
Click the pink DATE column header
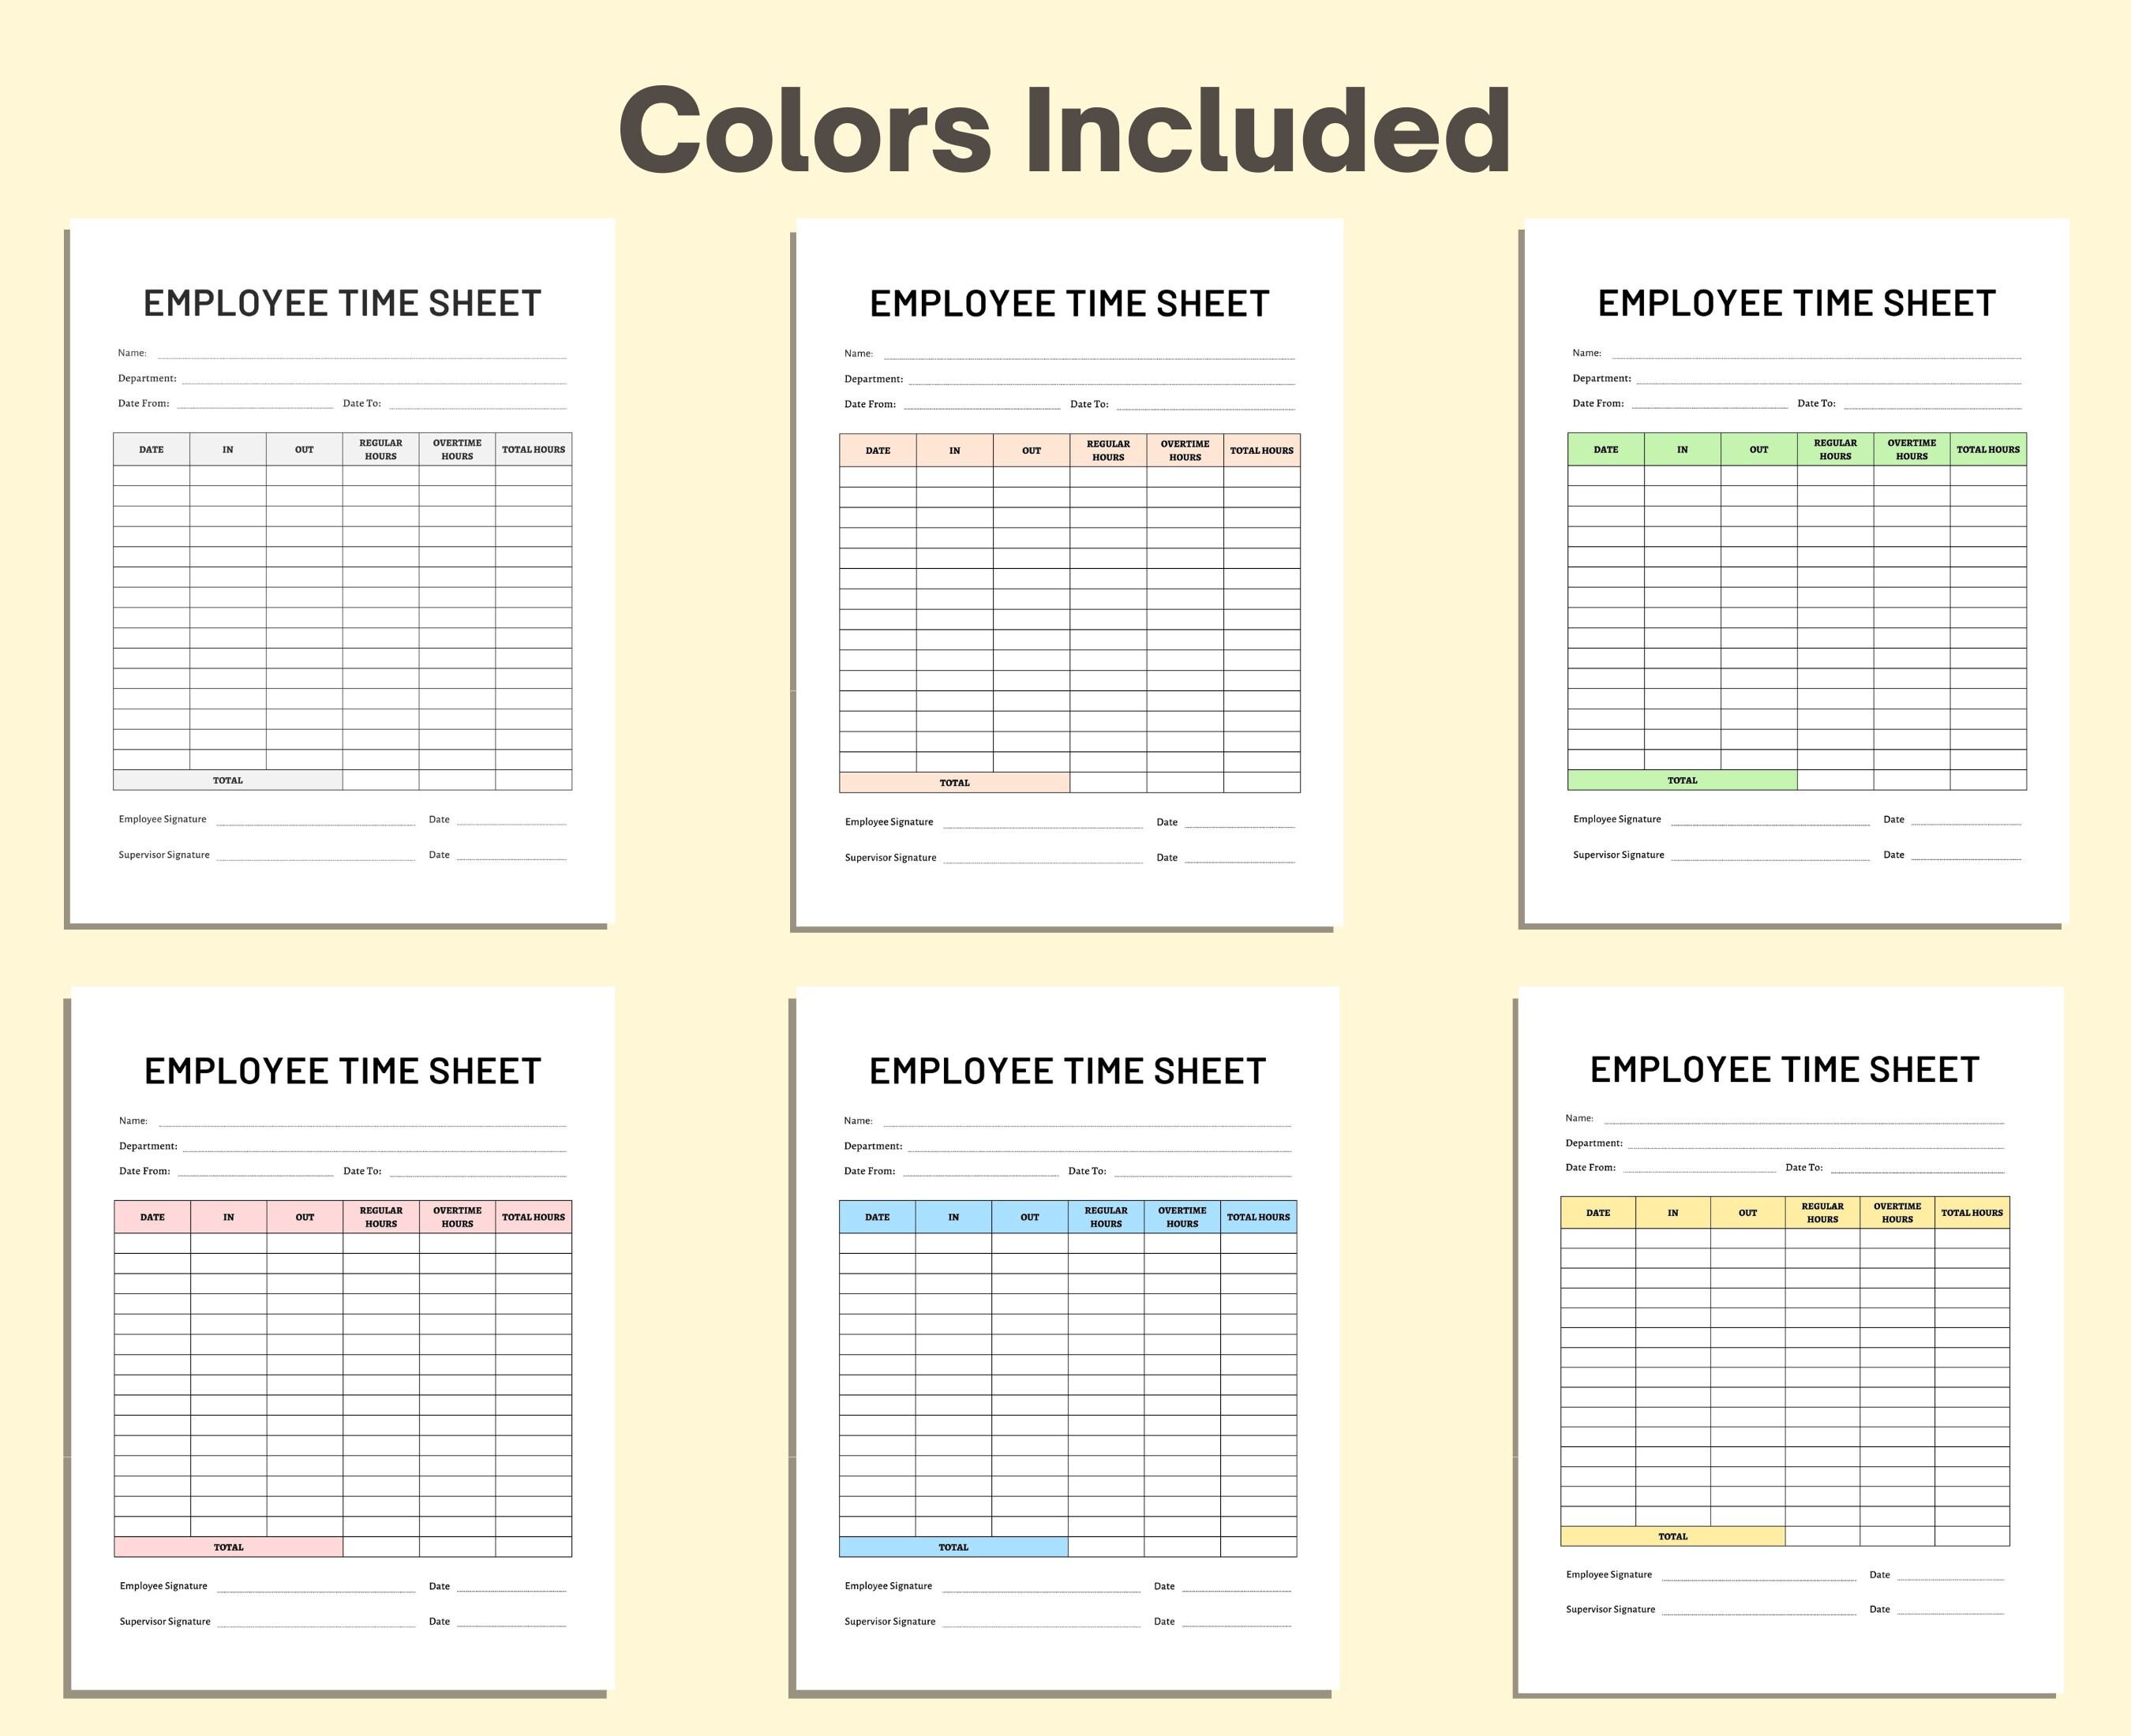tap(152, 1217)
